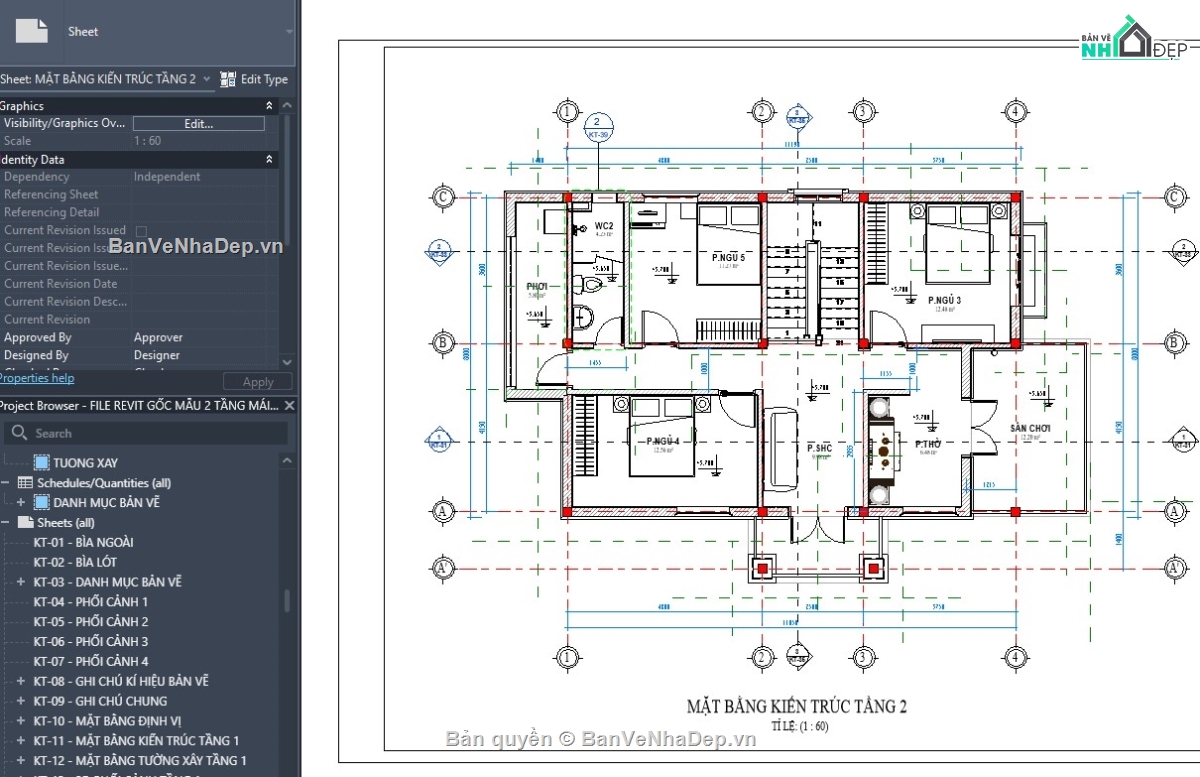Click the Project Browser Search field
Image resolution: width=1200 pixels, height=777 pixels.
[145, 433]
